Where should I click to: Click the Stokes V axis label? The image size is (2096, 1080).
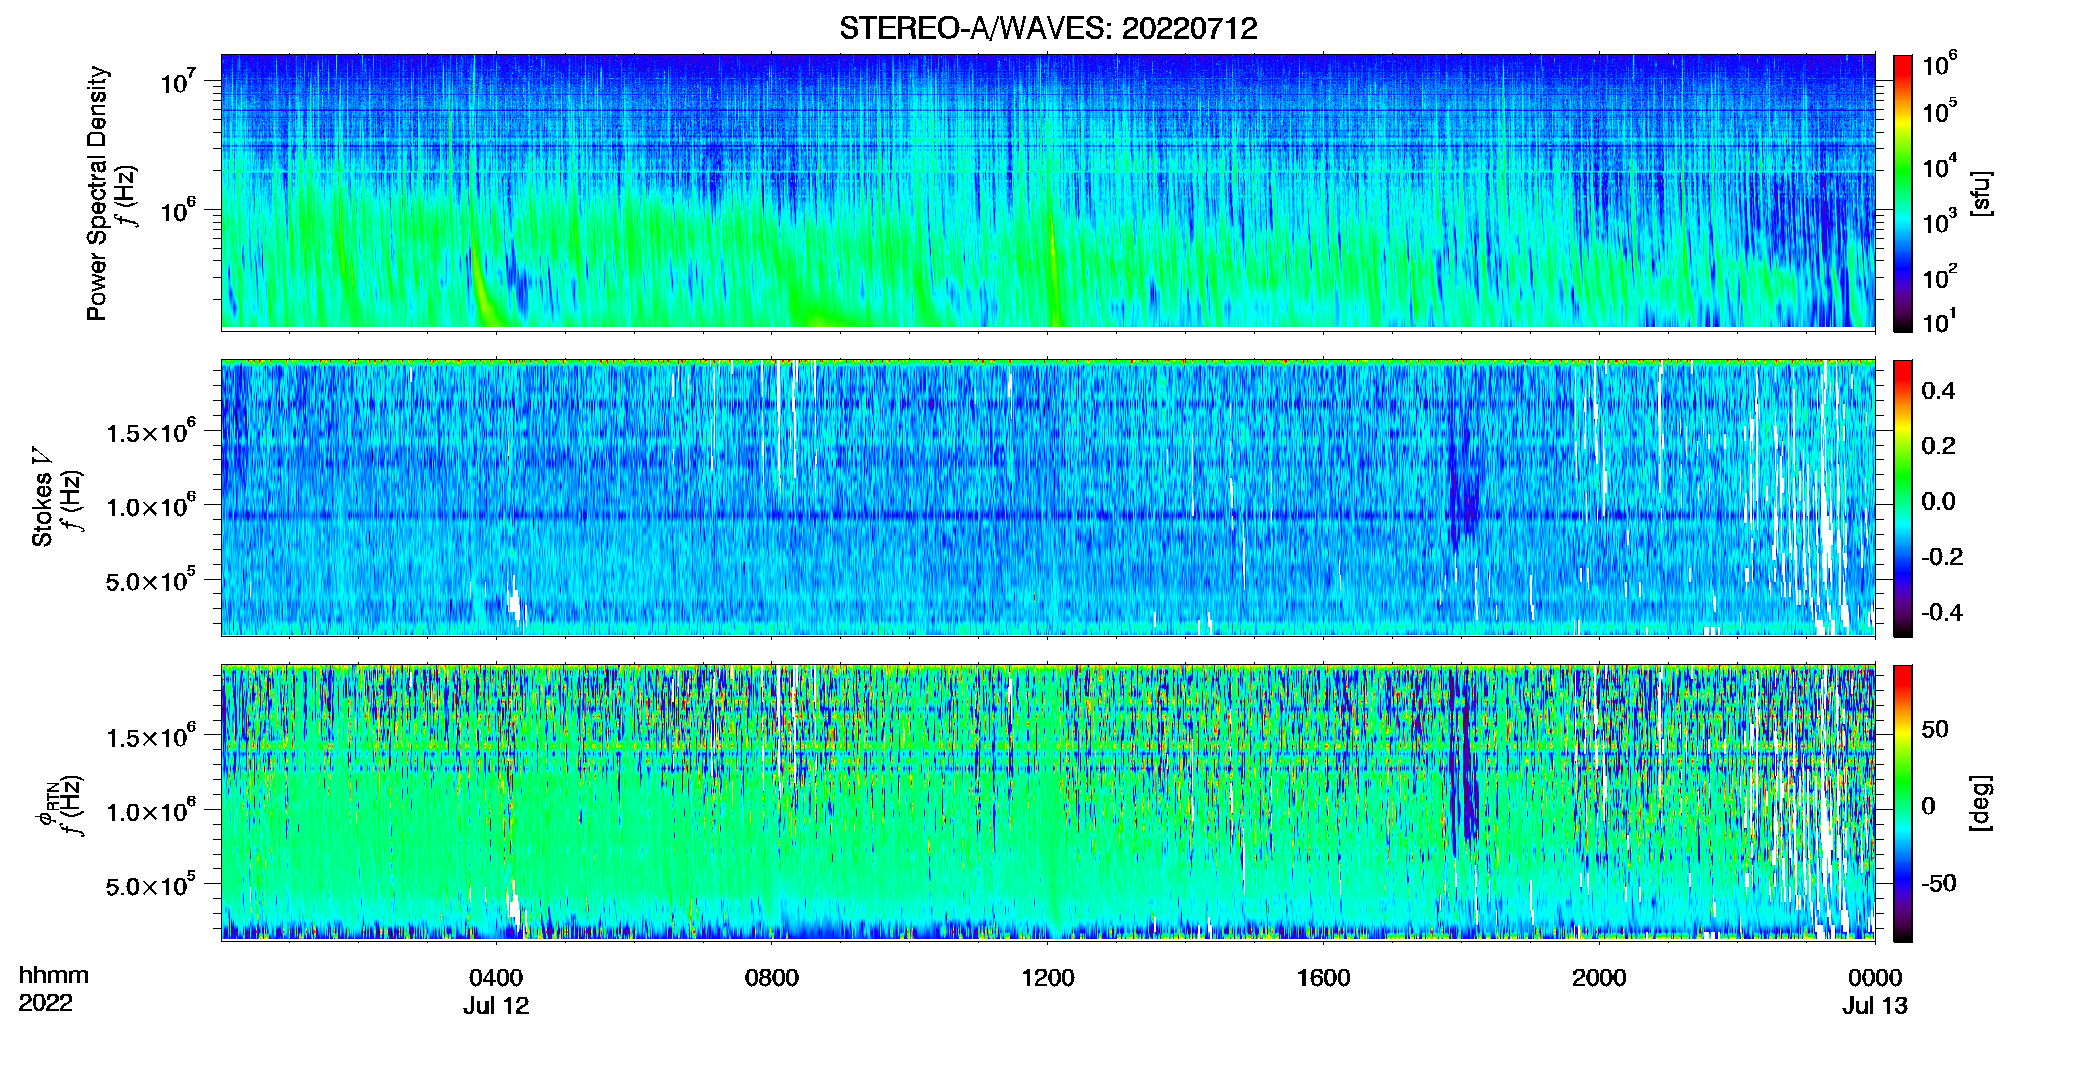42,497
